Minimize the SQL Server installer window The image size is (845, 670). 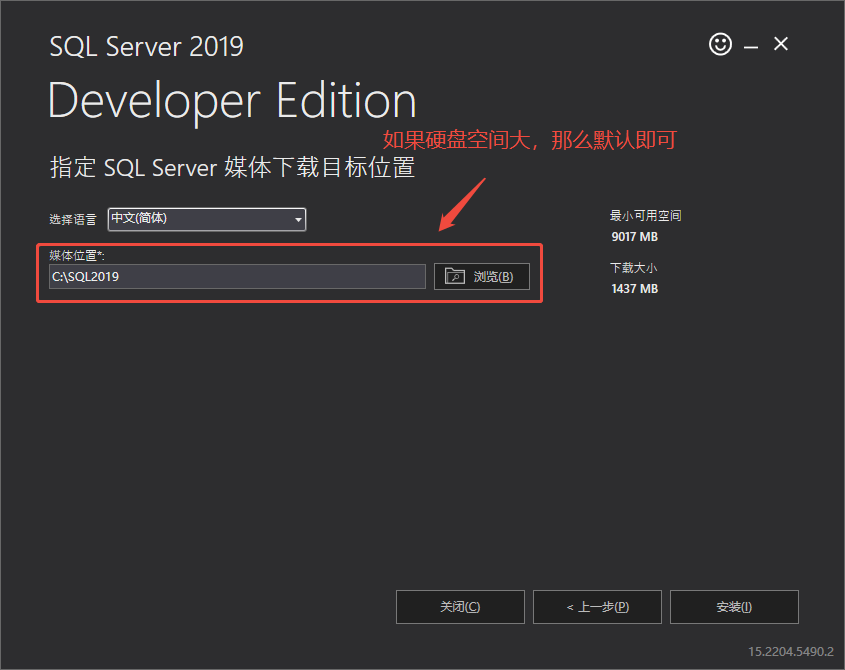click(x=751, y=47)
